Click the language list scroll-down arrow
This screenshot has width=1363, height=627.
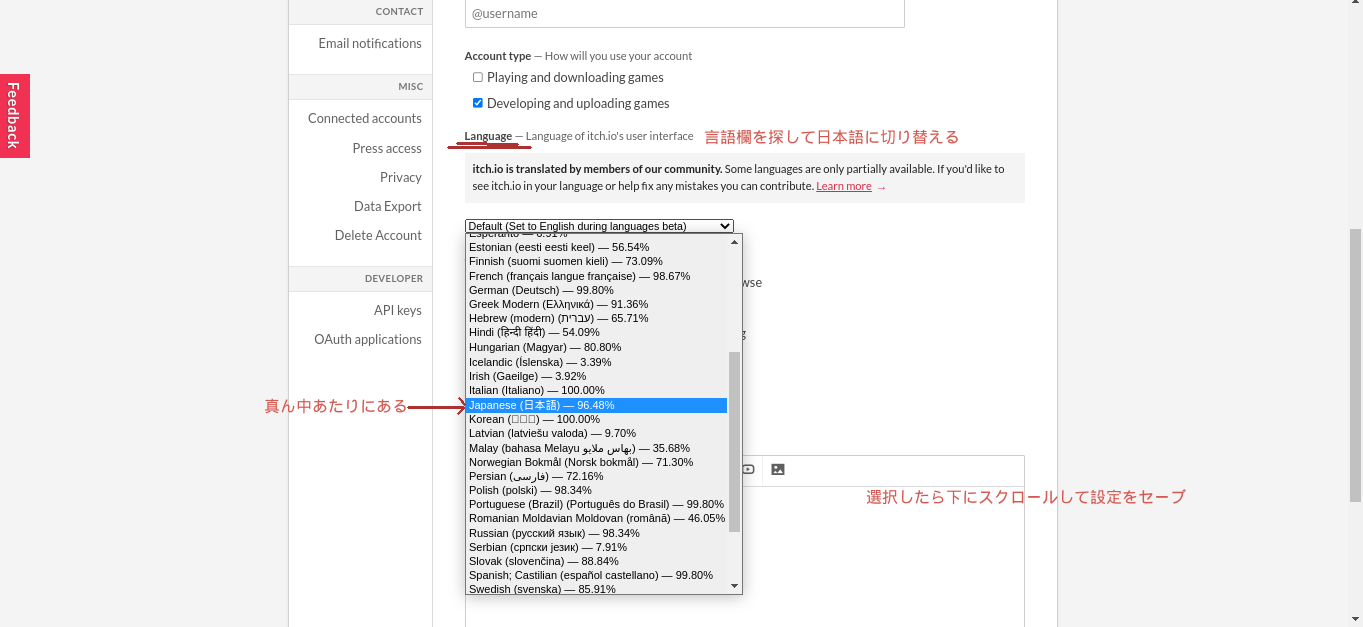[735, 586]
